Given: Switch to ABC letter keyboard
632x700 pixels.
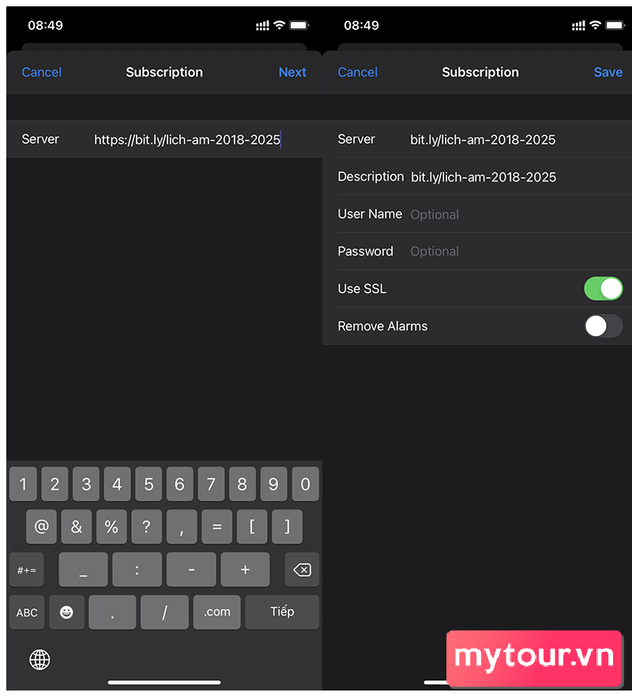Looking at the screenshot, I should [x=27, y=612].
